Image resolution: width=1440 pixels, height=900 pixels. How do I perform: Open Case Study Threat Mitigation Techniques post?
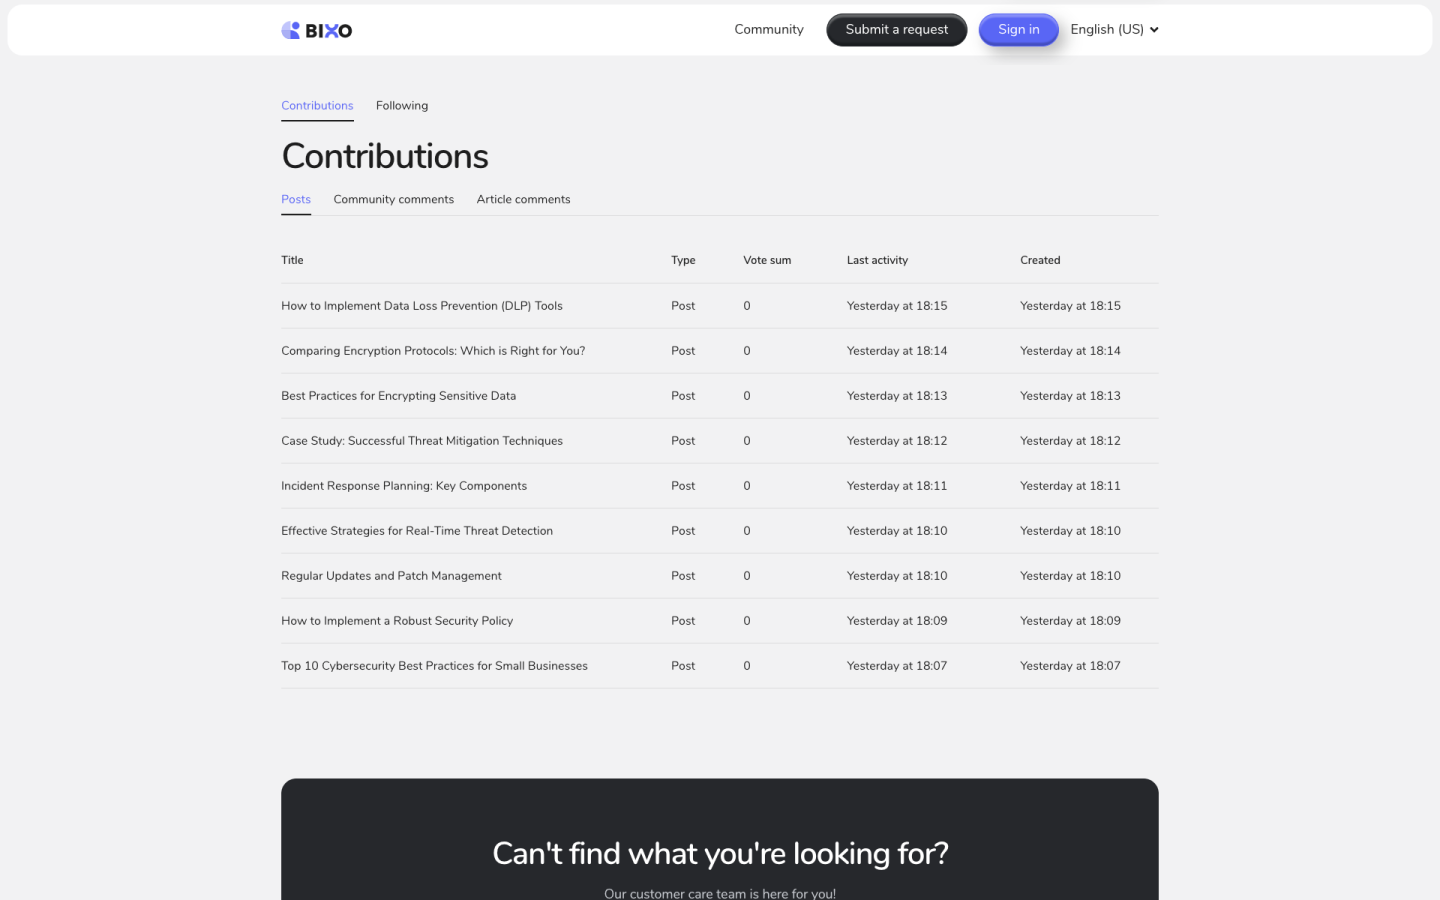[421, 441]
